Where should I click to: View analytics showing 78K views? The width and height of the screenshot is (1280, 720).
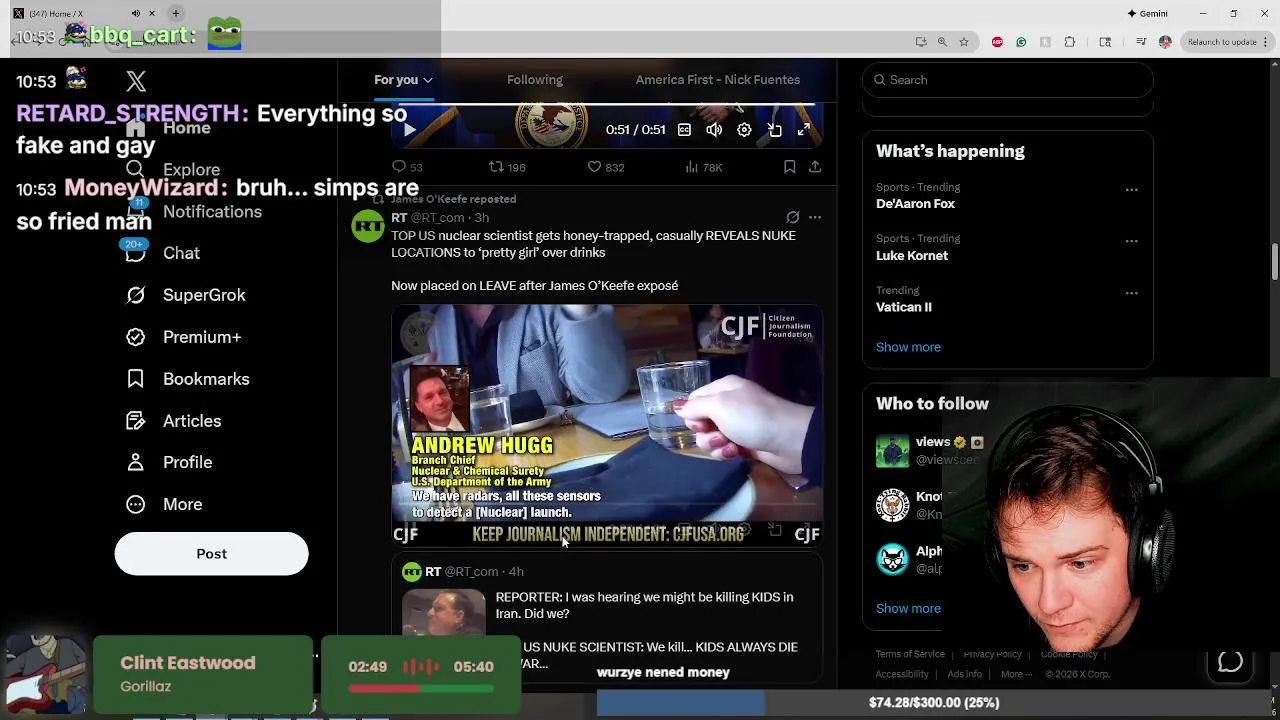coord(703,167)
